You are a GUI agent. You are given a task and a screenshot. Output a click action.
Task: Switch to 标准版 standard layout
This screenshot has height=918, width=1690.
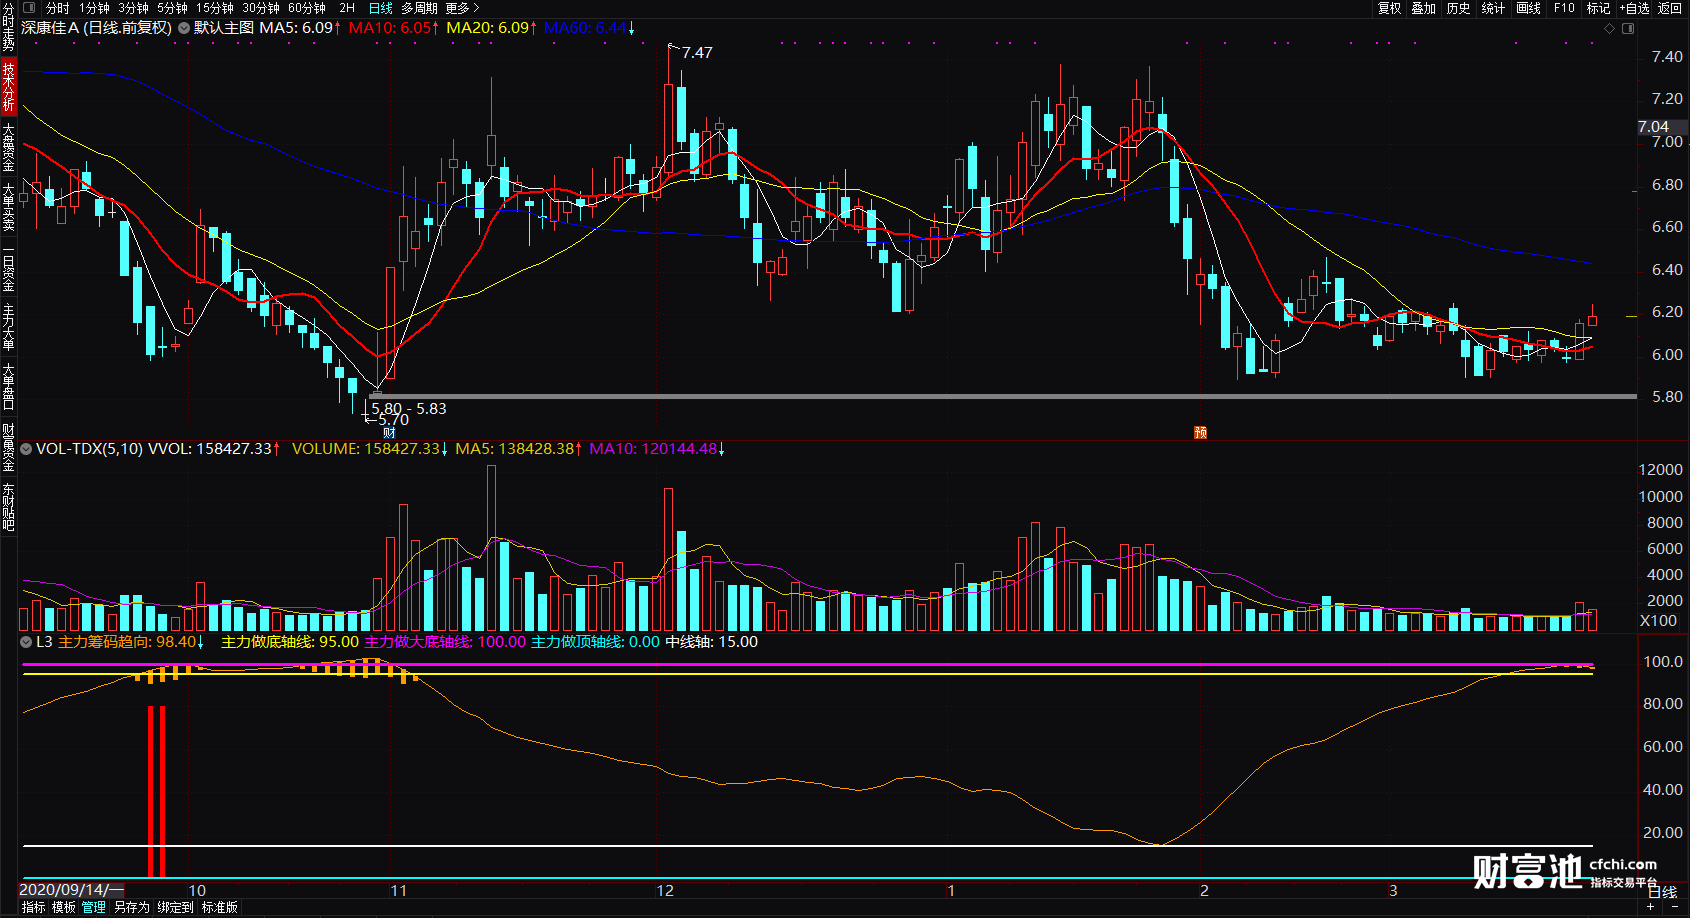[x=220, y=908]
